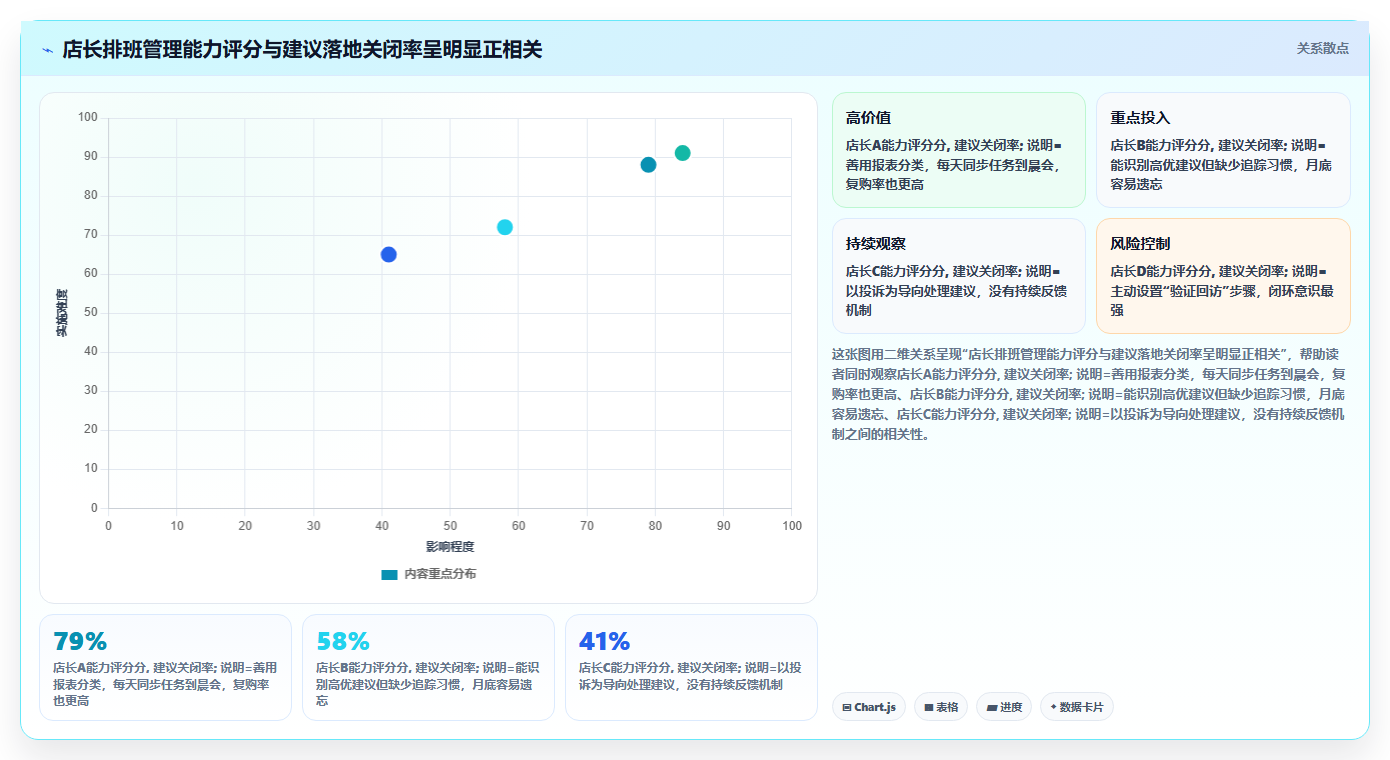Image resolution: width=1390 pixels, height=760 pixels.
Task: Click the 数据卡片 tag
Action: pyautogui.click(x=1077, y=707)
